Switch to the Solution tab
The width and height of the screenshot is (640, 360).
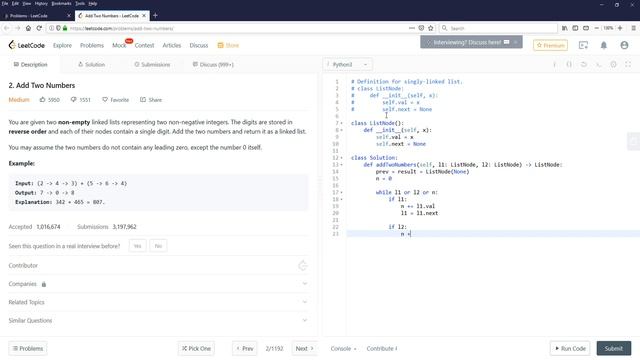(x=91, y=64)
